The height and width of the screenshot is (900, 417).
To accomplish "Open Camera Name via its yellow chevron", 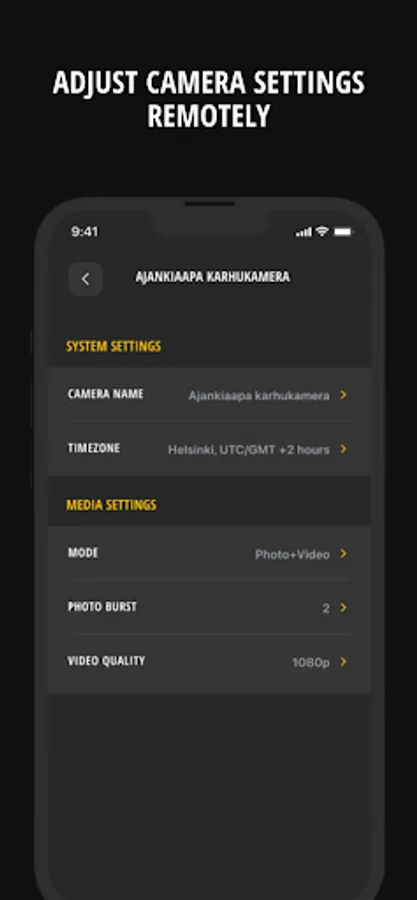I will (x=343, y=395).
